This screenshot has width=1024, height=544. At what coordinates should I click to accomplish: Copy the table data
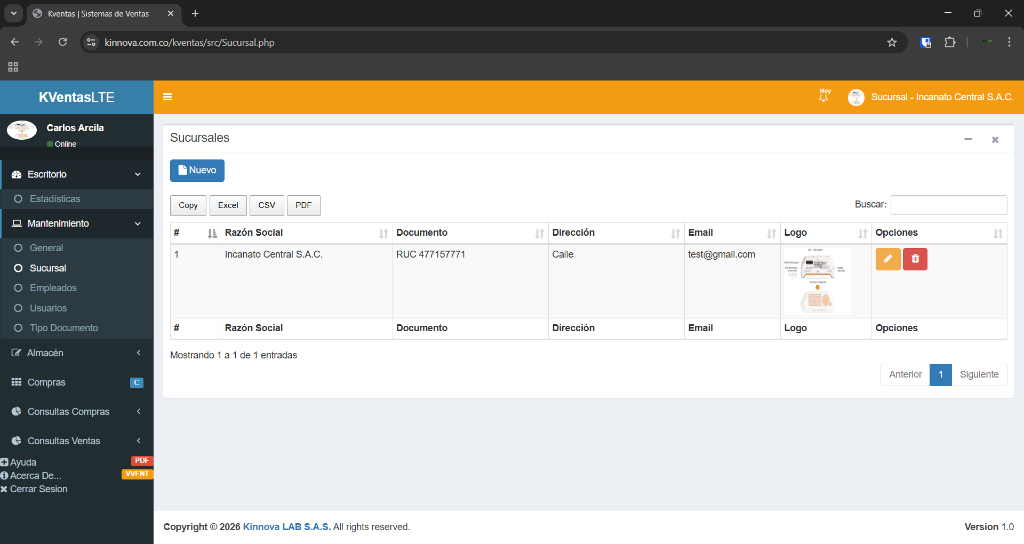click(188, 205)
